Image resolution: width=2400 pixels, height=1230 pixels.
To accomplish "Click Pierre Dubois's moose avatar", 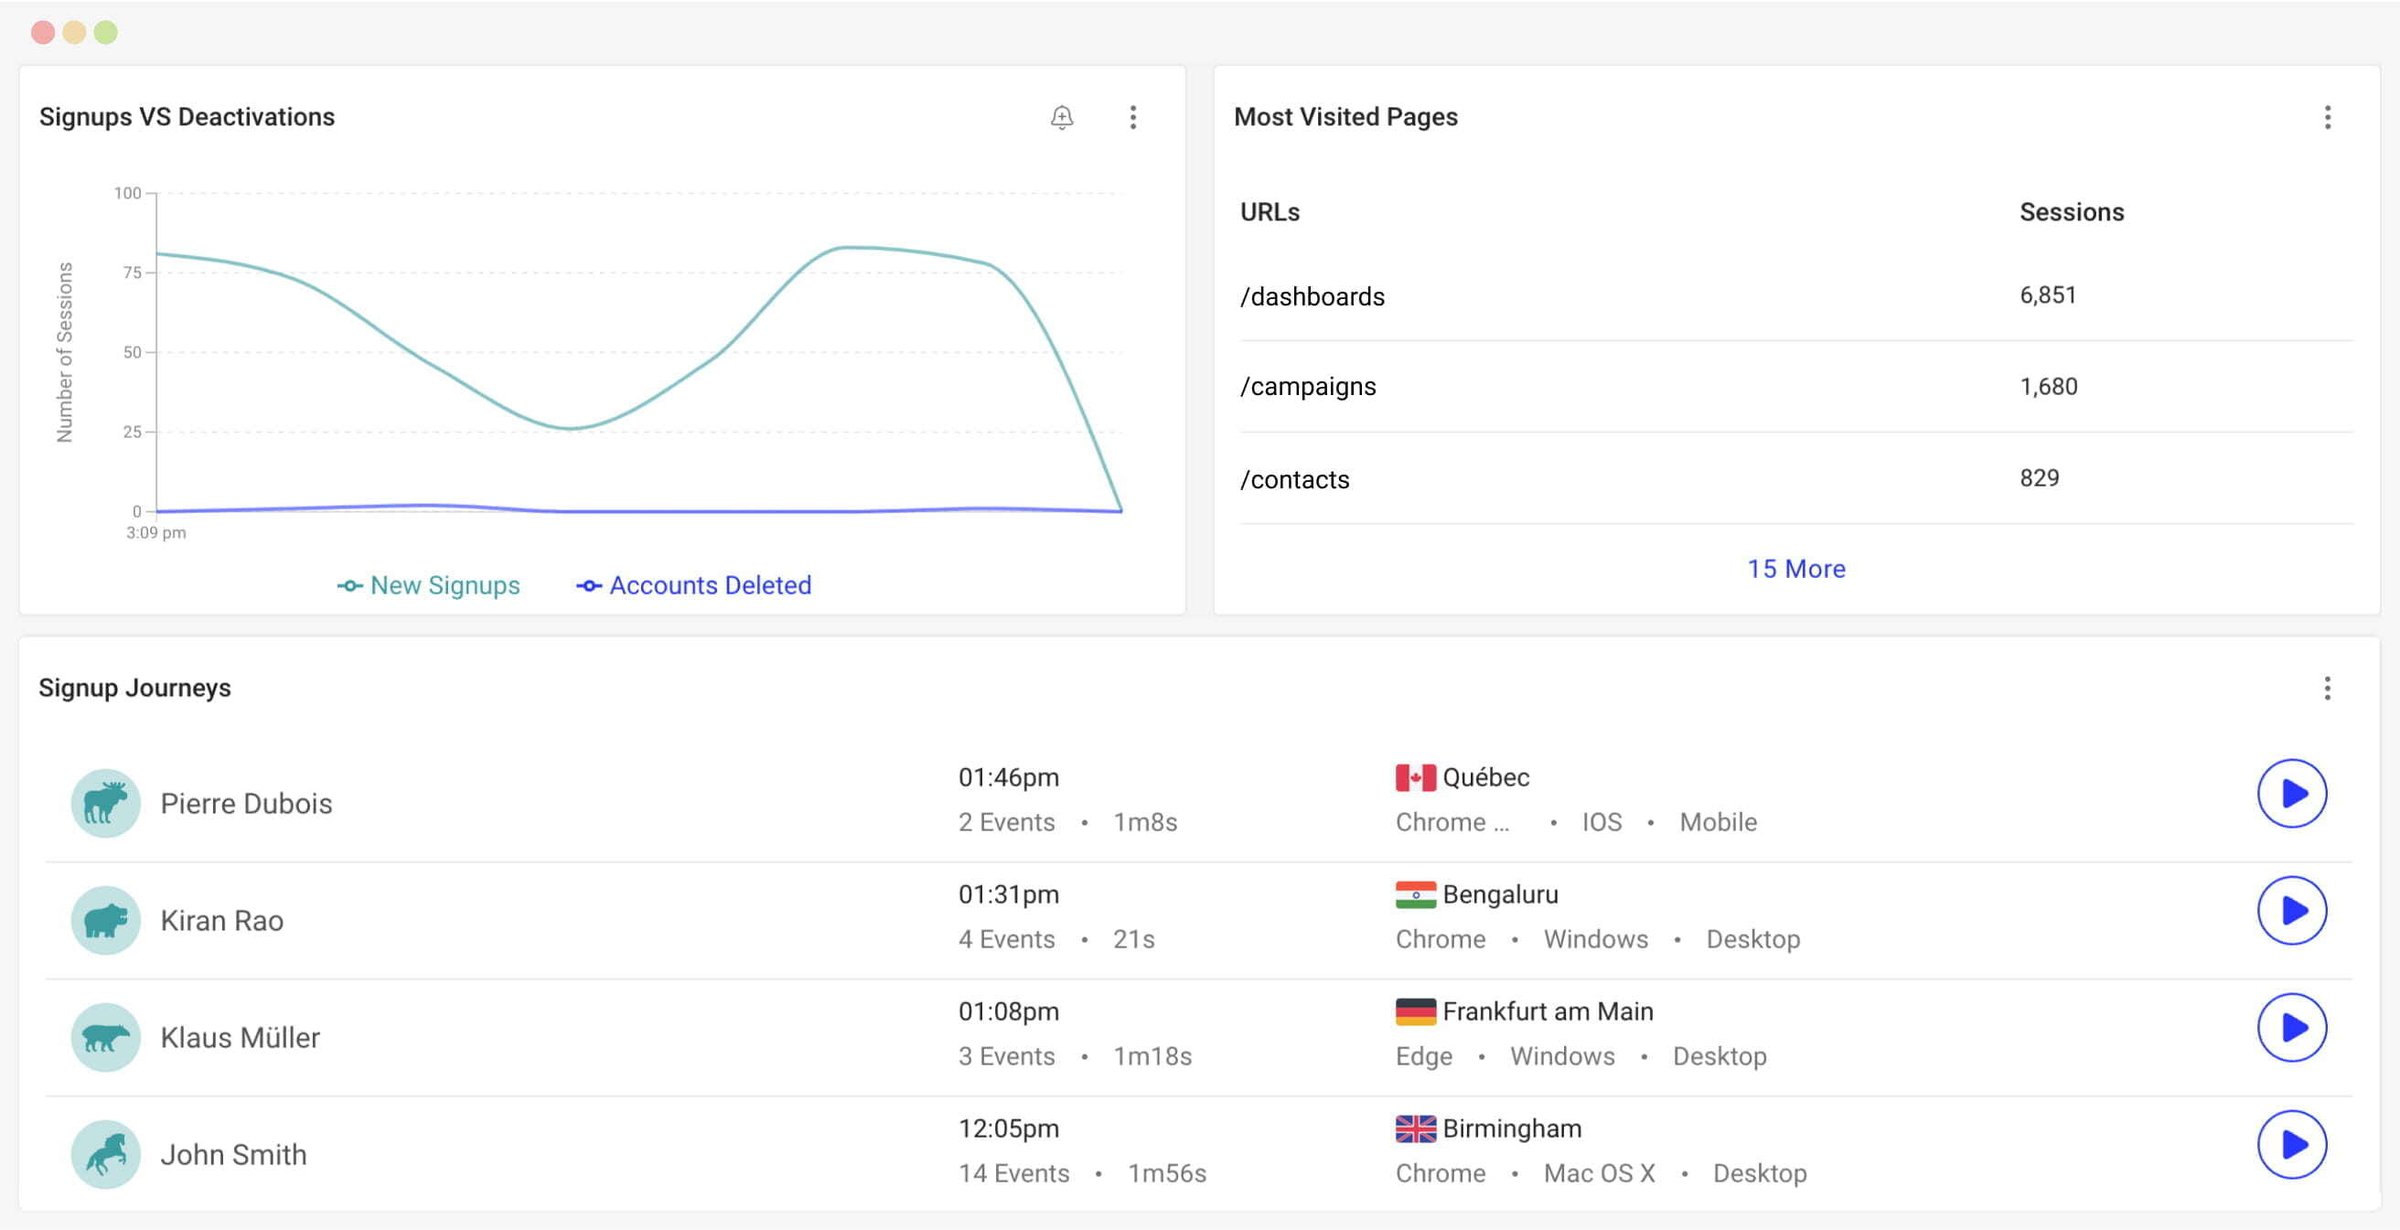I will tap(105, 803).
